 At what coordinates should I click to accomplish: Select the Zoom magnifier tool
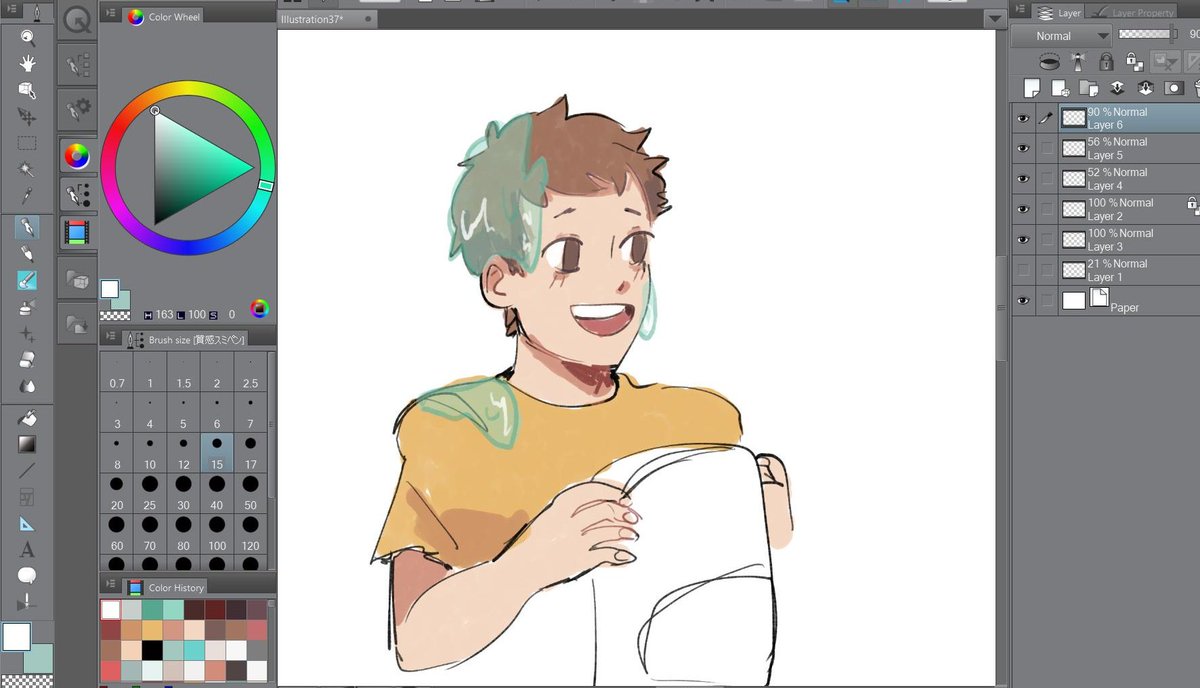(27, 37)
